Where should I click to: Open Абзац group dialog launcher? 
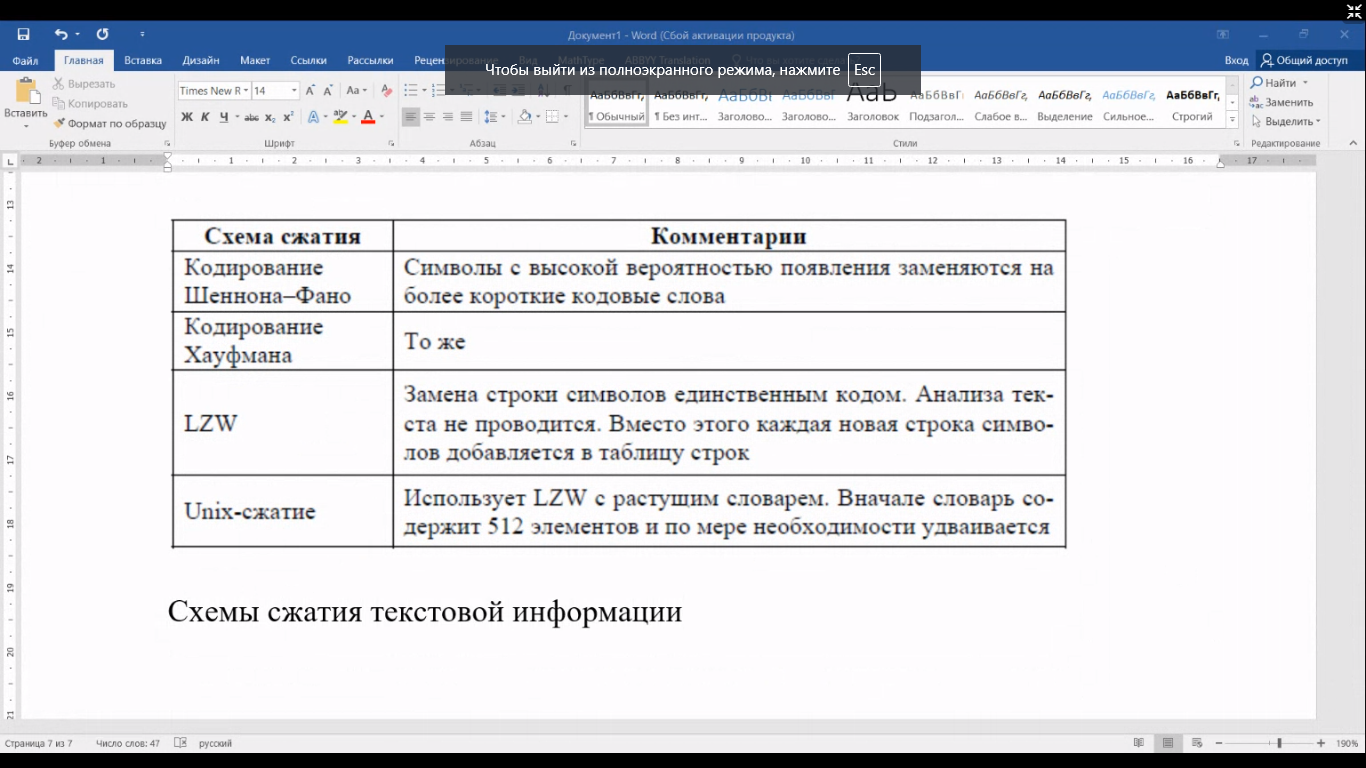click(x=574, y=144)
